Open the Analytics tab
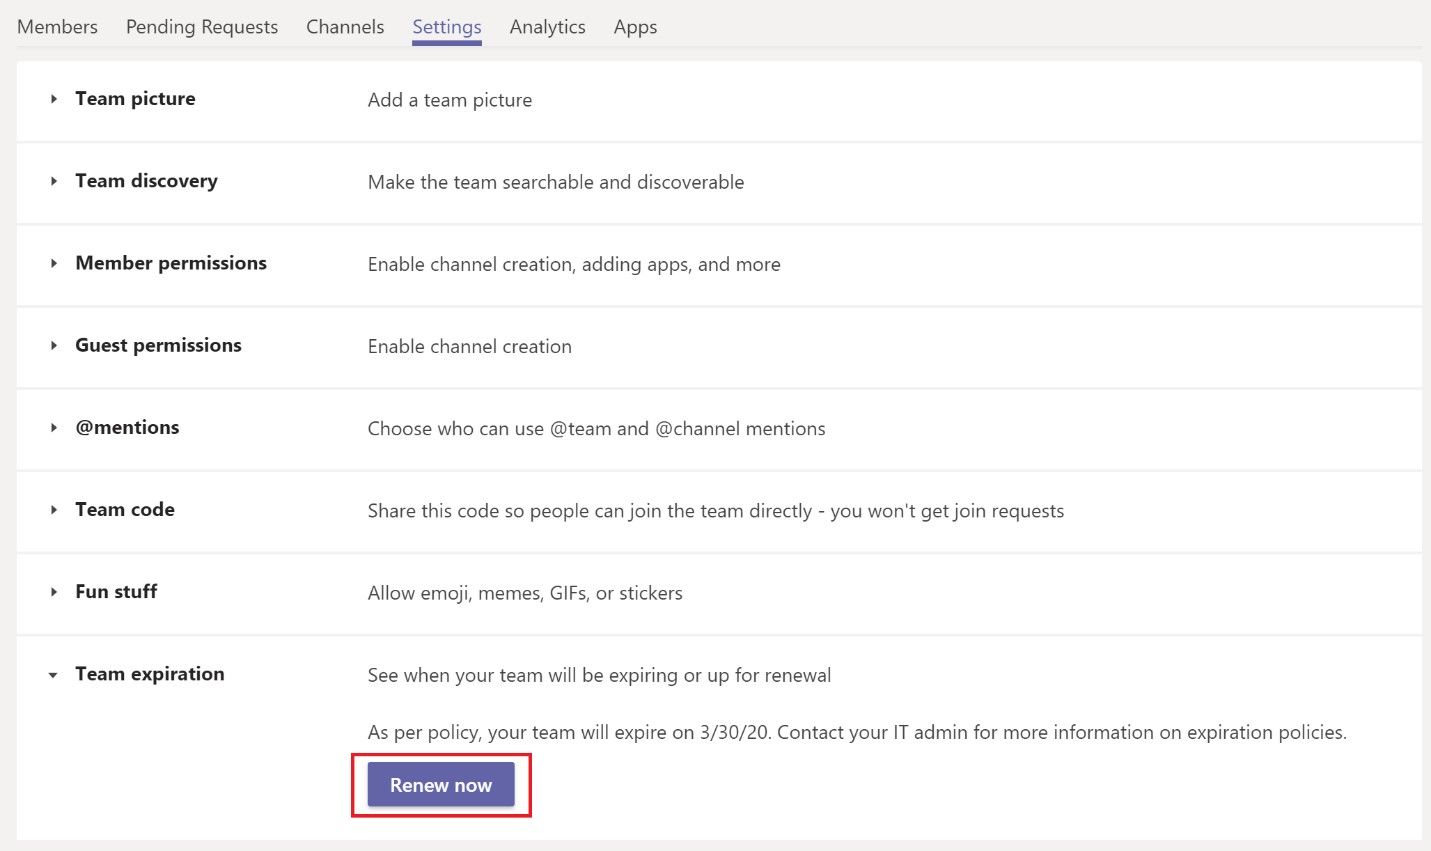The width and height of the screenshot is (1431, 851). pos(547,27)
